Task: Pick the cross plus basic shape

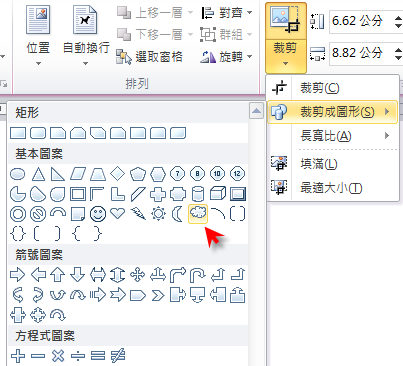Action: pyautogui.click(x=158, y=194)
